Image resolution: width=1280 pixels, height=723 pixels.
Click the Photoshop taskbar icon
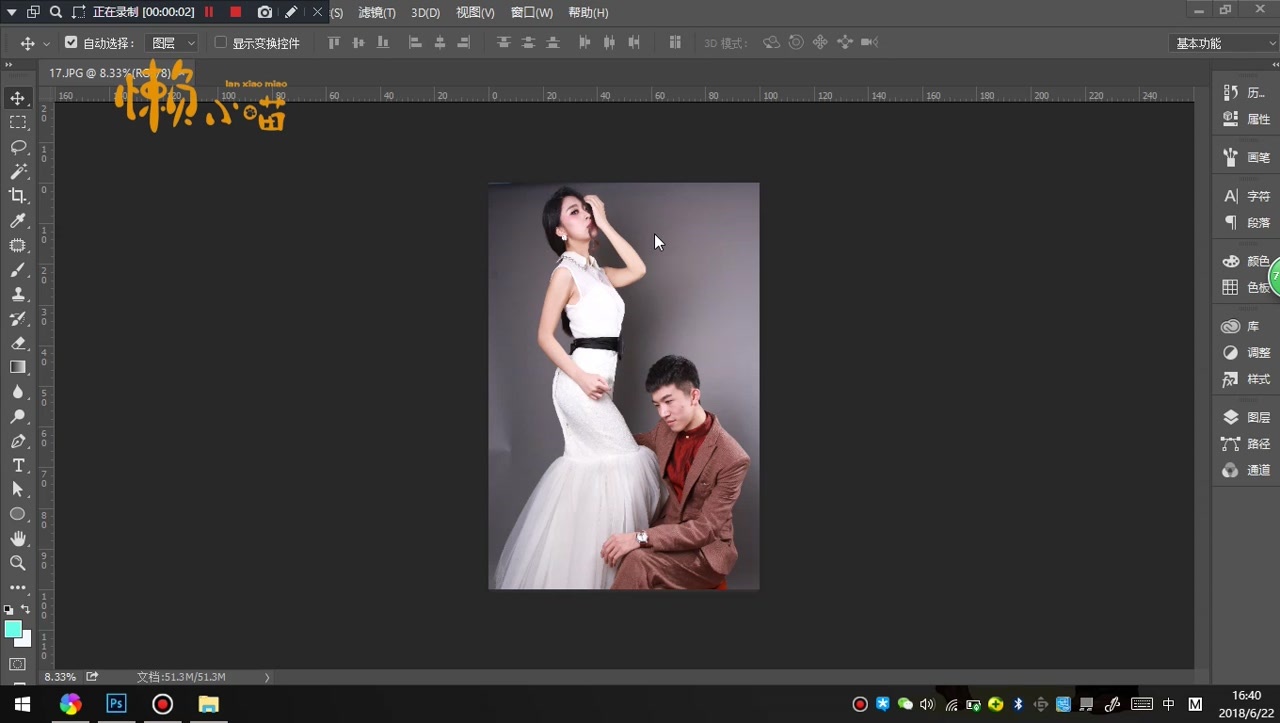click(116, 704)
